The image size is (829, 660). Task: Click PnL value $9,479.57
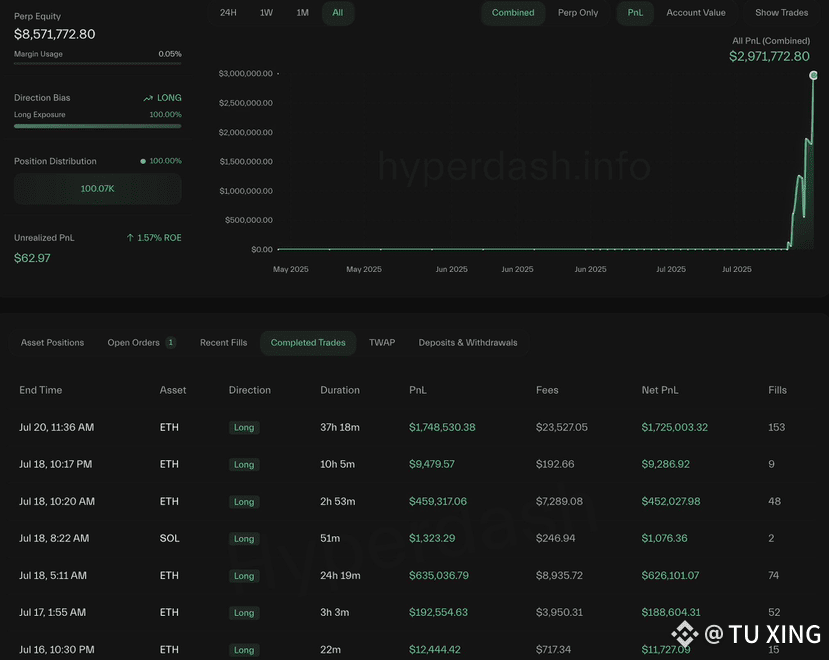431,464
